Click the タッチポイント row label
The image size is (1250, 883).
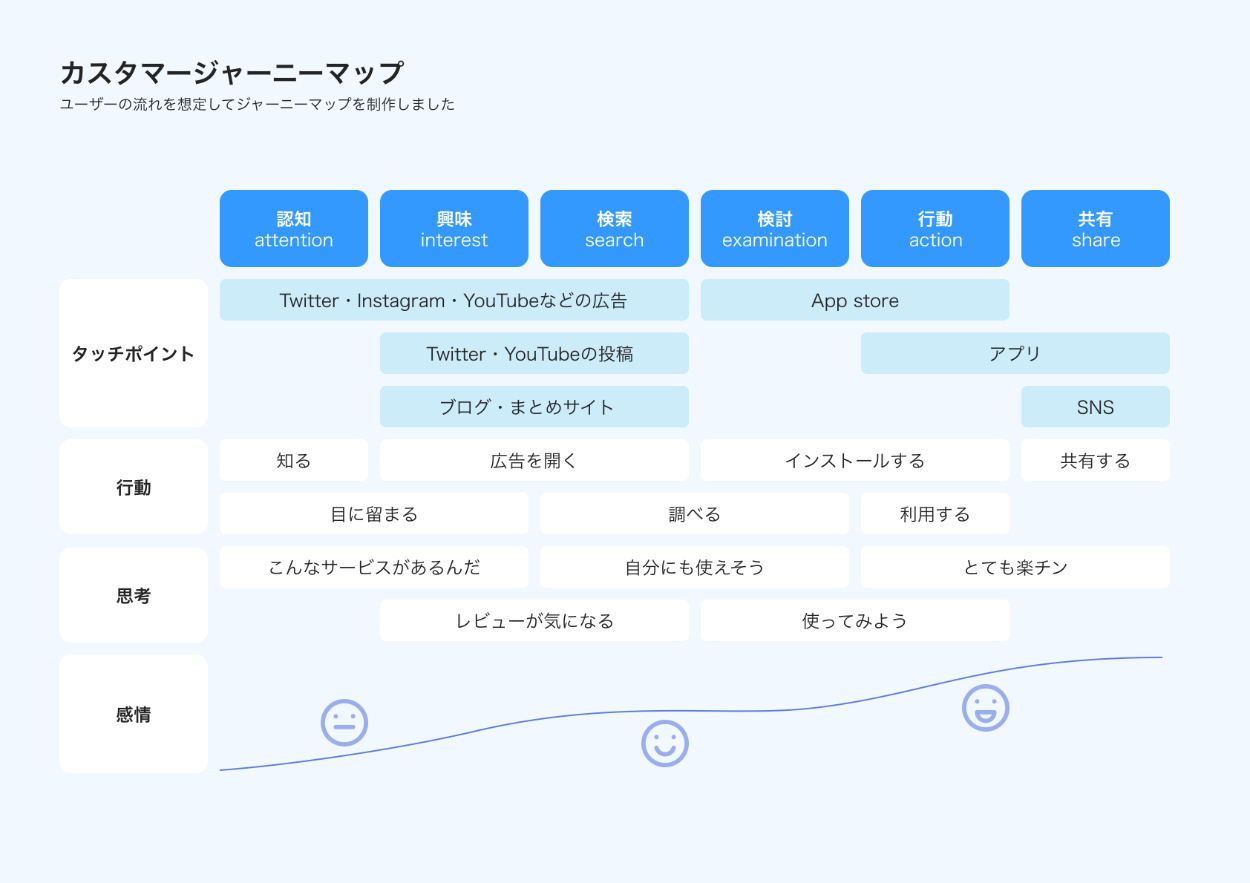(x=134, y=354)
